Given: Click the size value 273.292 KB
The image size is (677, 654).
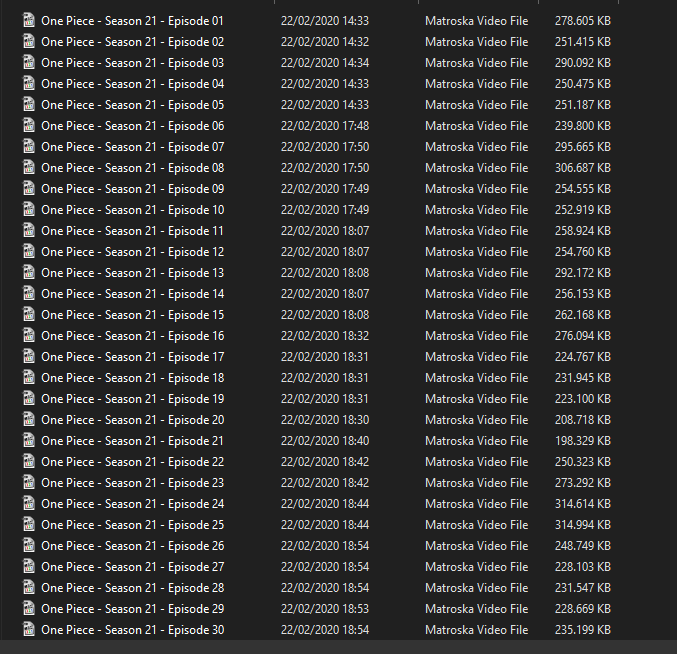Looking at the screenshot, I should click(x=582, y=483).
